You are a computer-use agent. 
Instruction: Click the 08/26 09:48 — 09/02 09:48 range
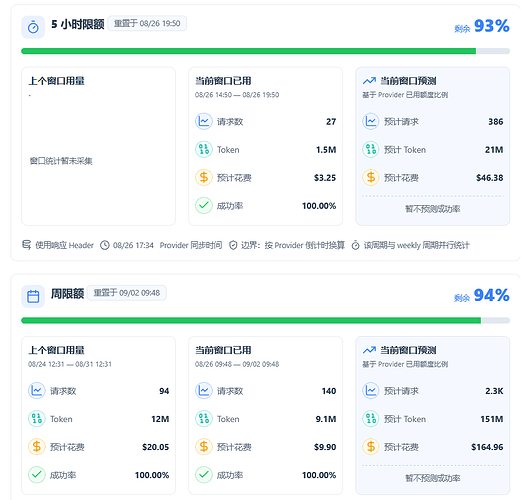237,364
